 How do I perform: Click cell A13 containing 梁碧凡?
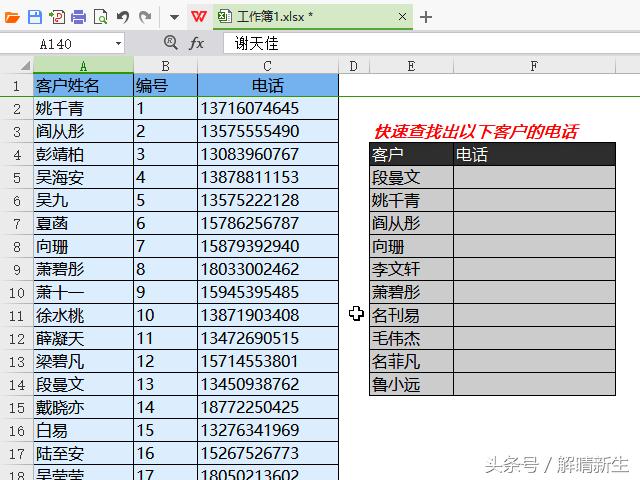[83, 361]
